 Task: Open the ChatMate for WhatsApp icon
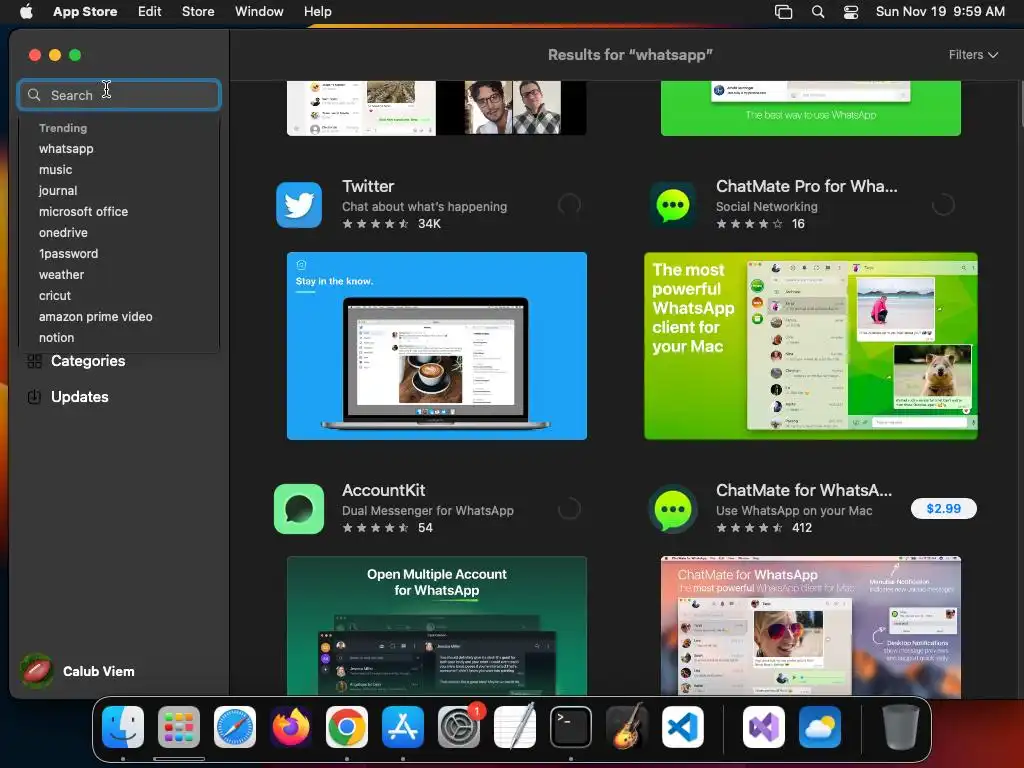point(673,509)
